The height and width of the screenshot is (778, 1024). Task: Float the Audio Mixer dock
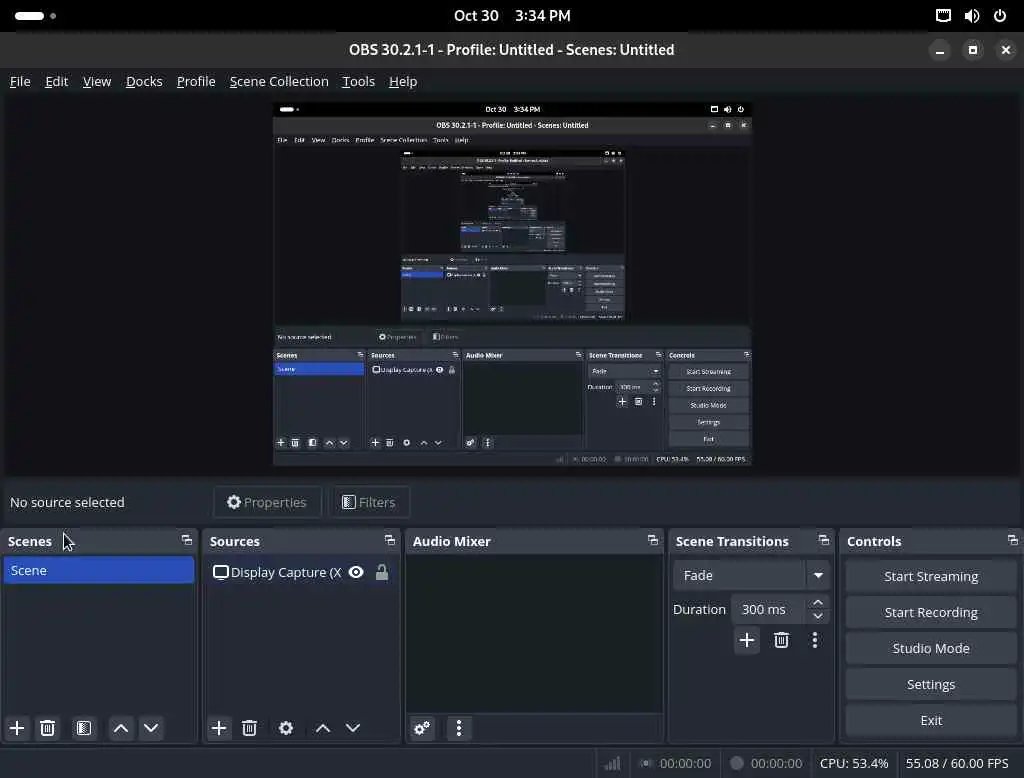653,540
